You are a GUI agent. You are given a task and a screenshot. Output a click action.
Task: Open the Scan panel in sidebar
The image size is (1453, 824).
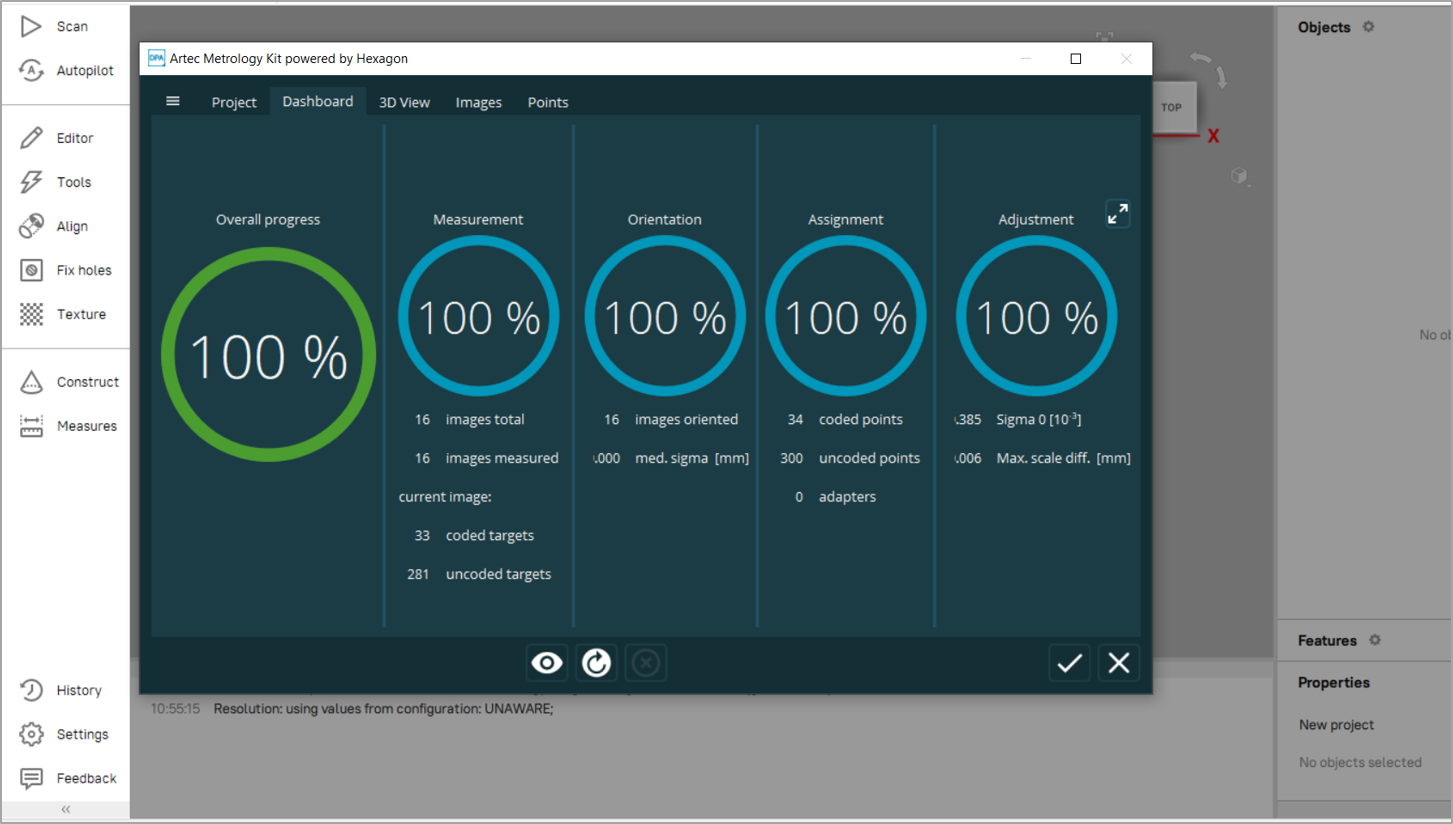click(55, 27)
